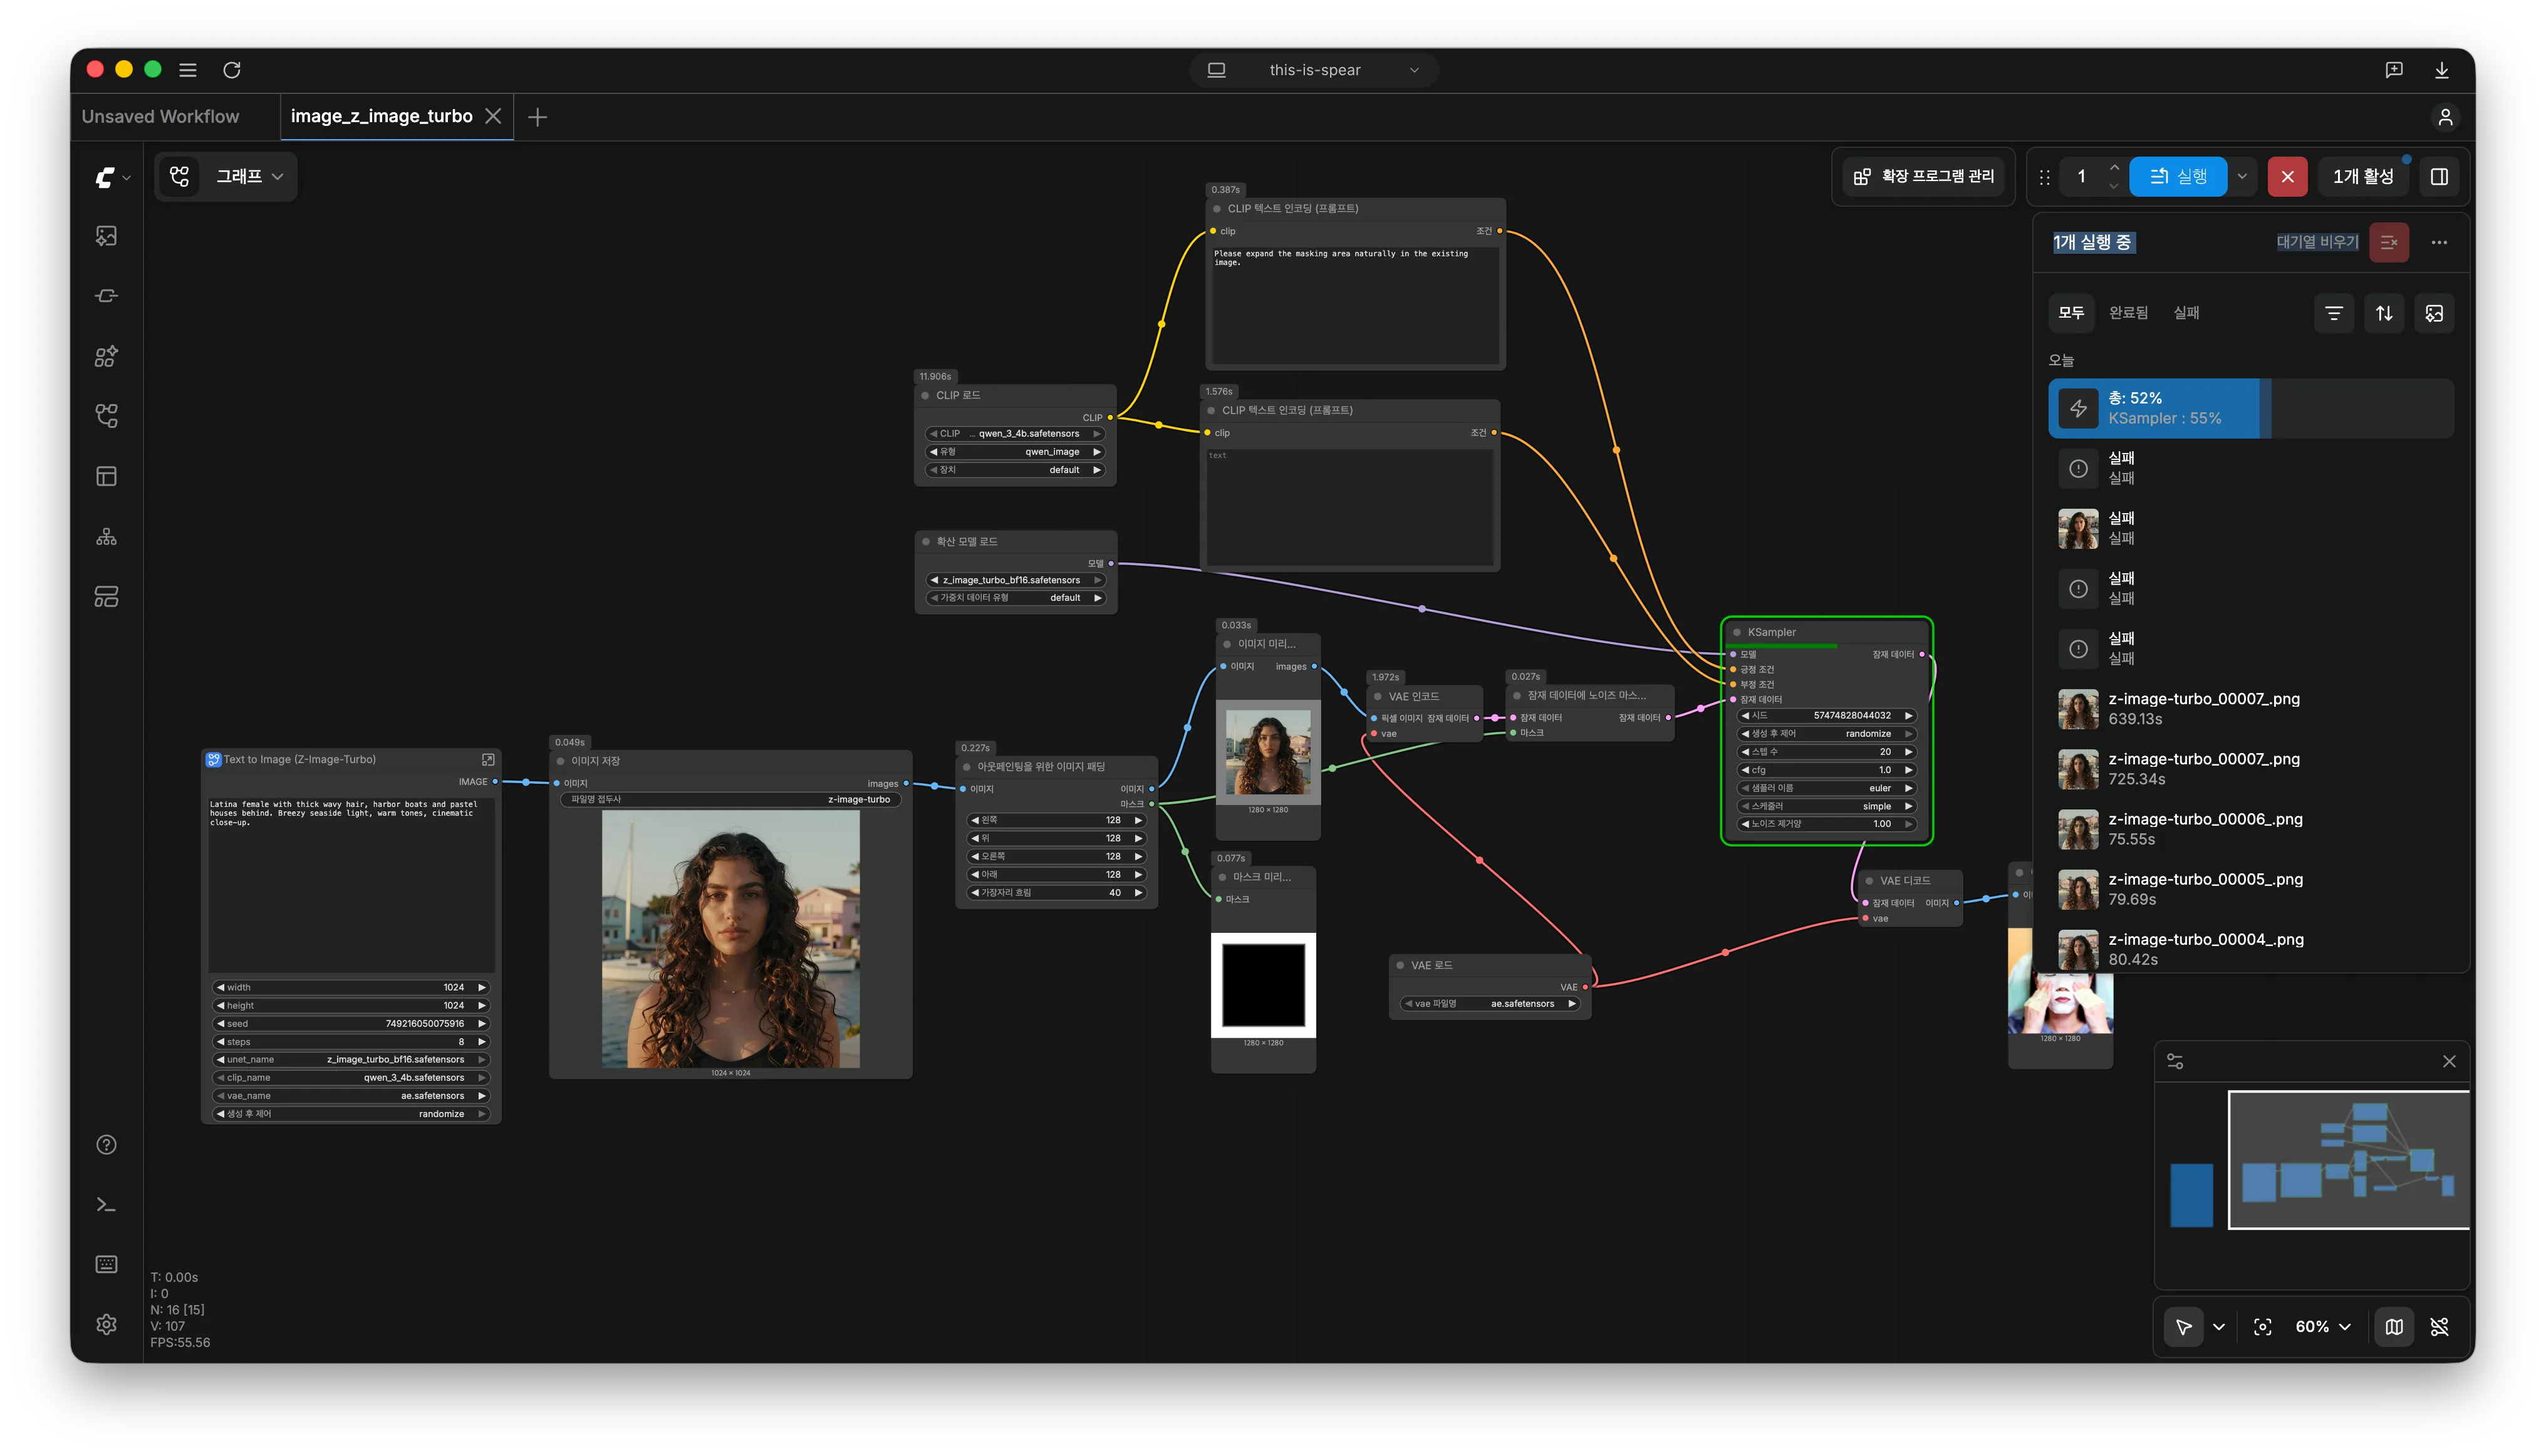
Task: Open the this-is-spear dropdown
Action: [1314, 70]
